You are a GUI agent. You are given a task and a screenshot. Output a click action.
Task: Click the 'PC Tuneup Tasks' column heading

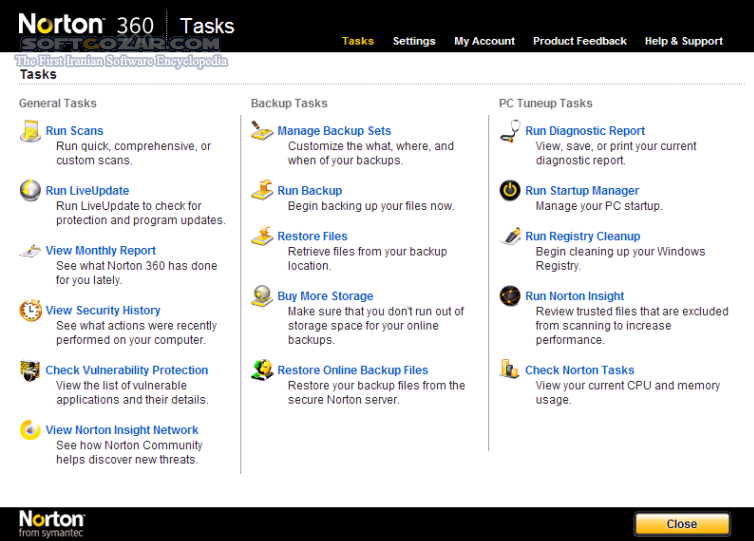(545, 103)
